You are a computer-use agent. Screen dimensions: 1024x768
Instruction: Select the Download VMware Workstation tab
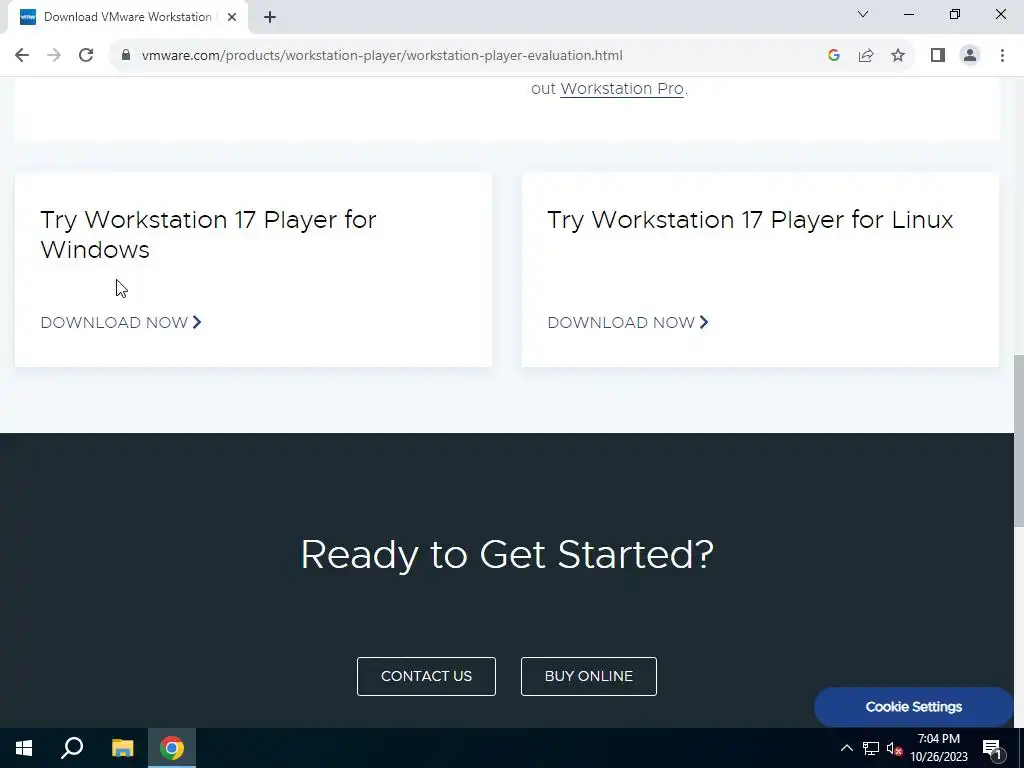pyautogui.click(x=127, y=18)
